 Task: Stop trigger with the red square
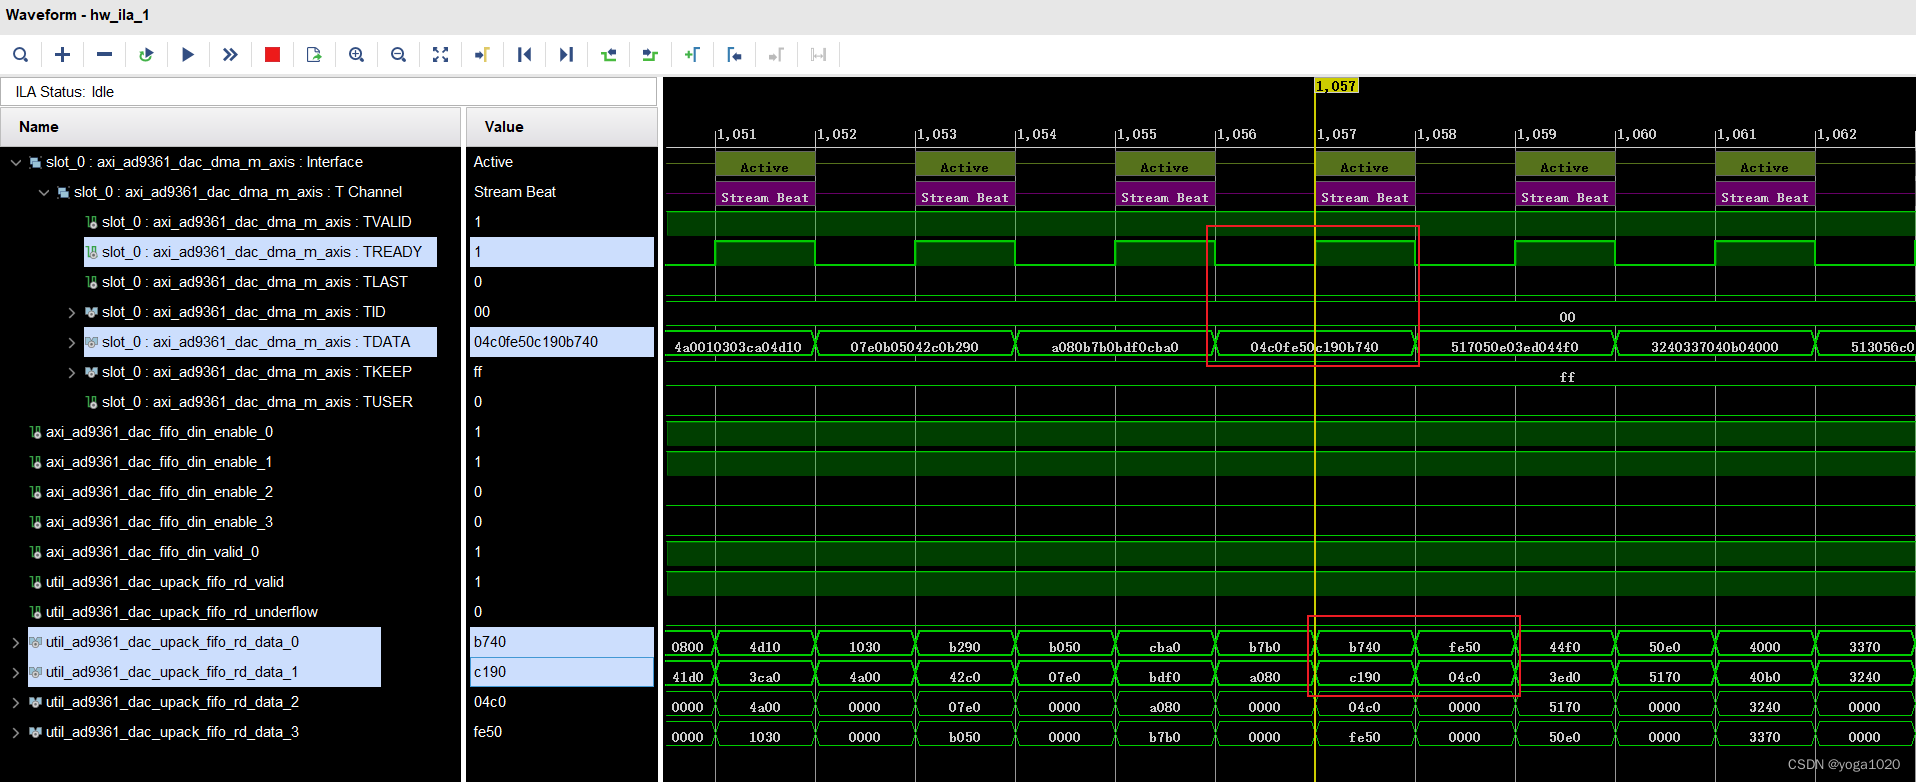coord(272,55)
